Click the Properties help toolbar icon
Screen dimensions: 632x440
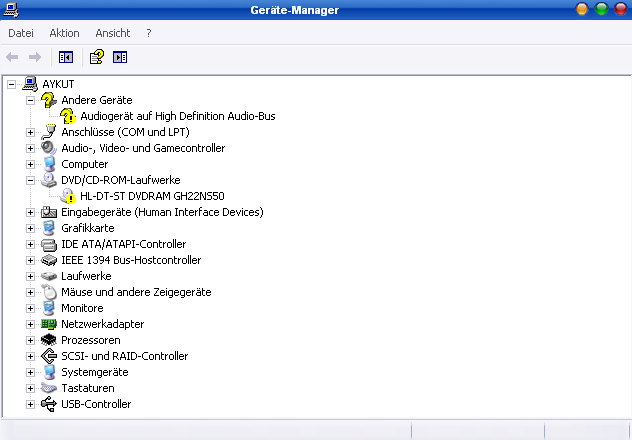(x=96, y=57)
